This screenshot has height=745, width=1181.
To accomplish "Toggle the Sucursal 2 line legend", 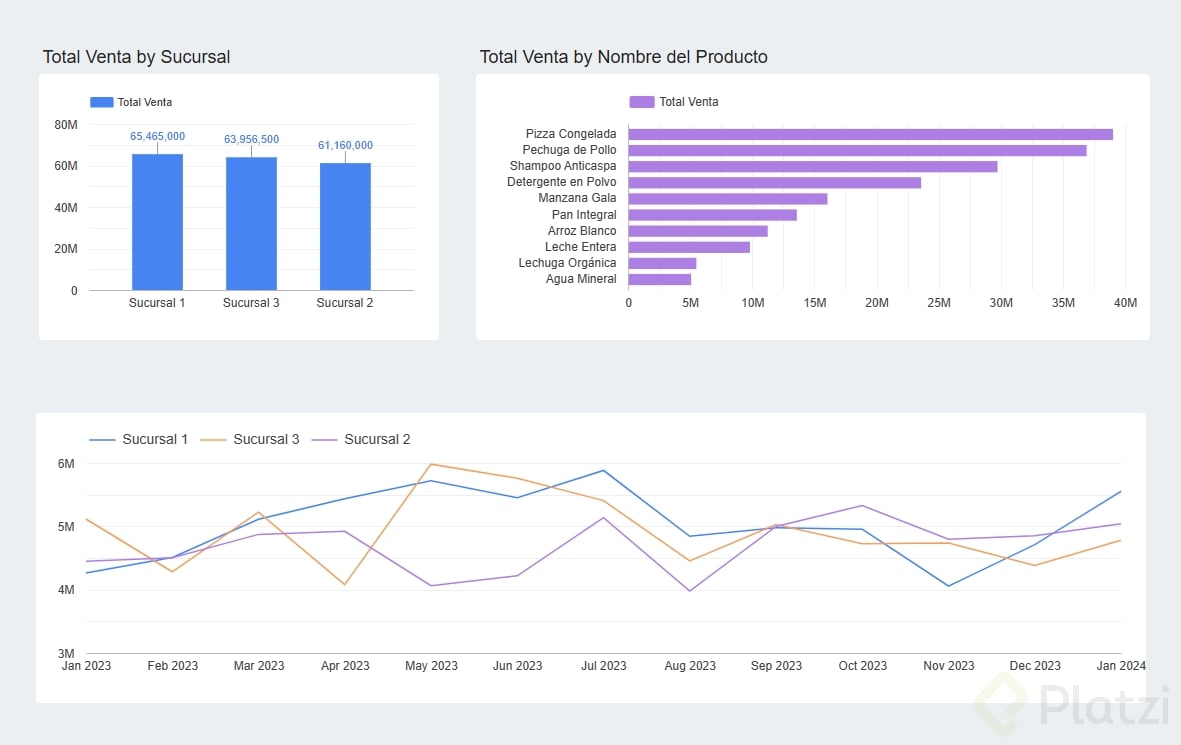I will coord(360,439).
